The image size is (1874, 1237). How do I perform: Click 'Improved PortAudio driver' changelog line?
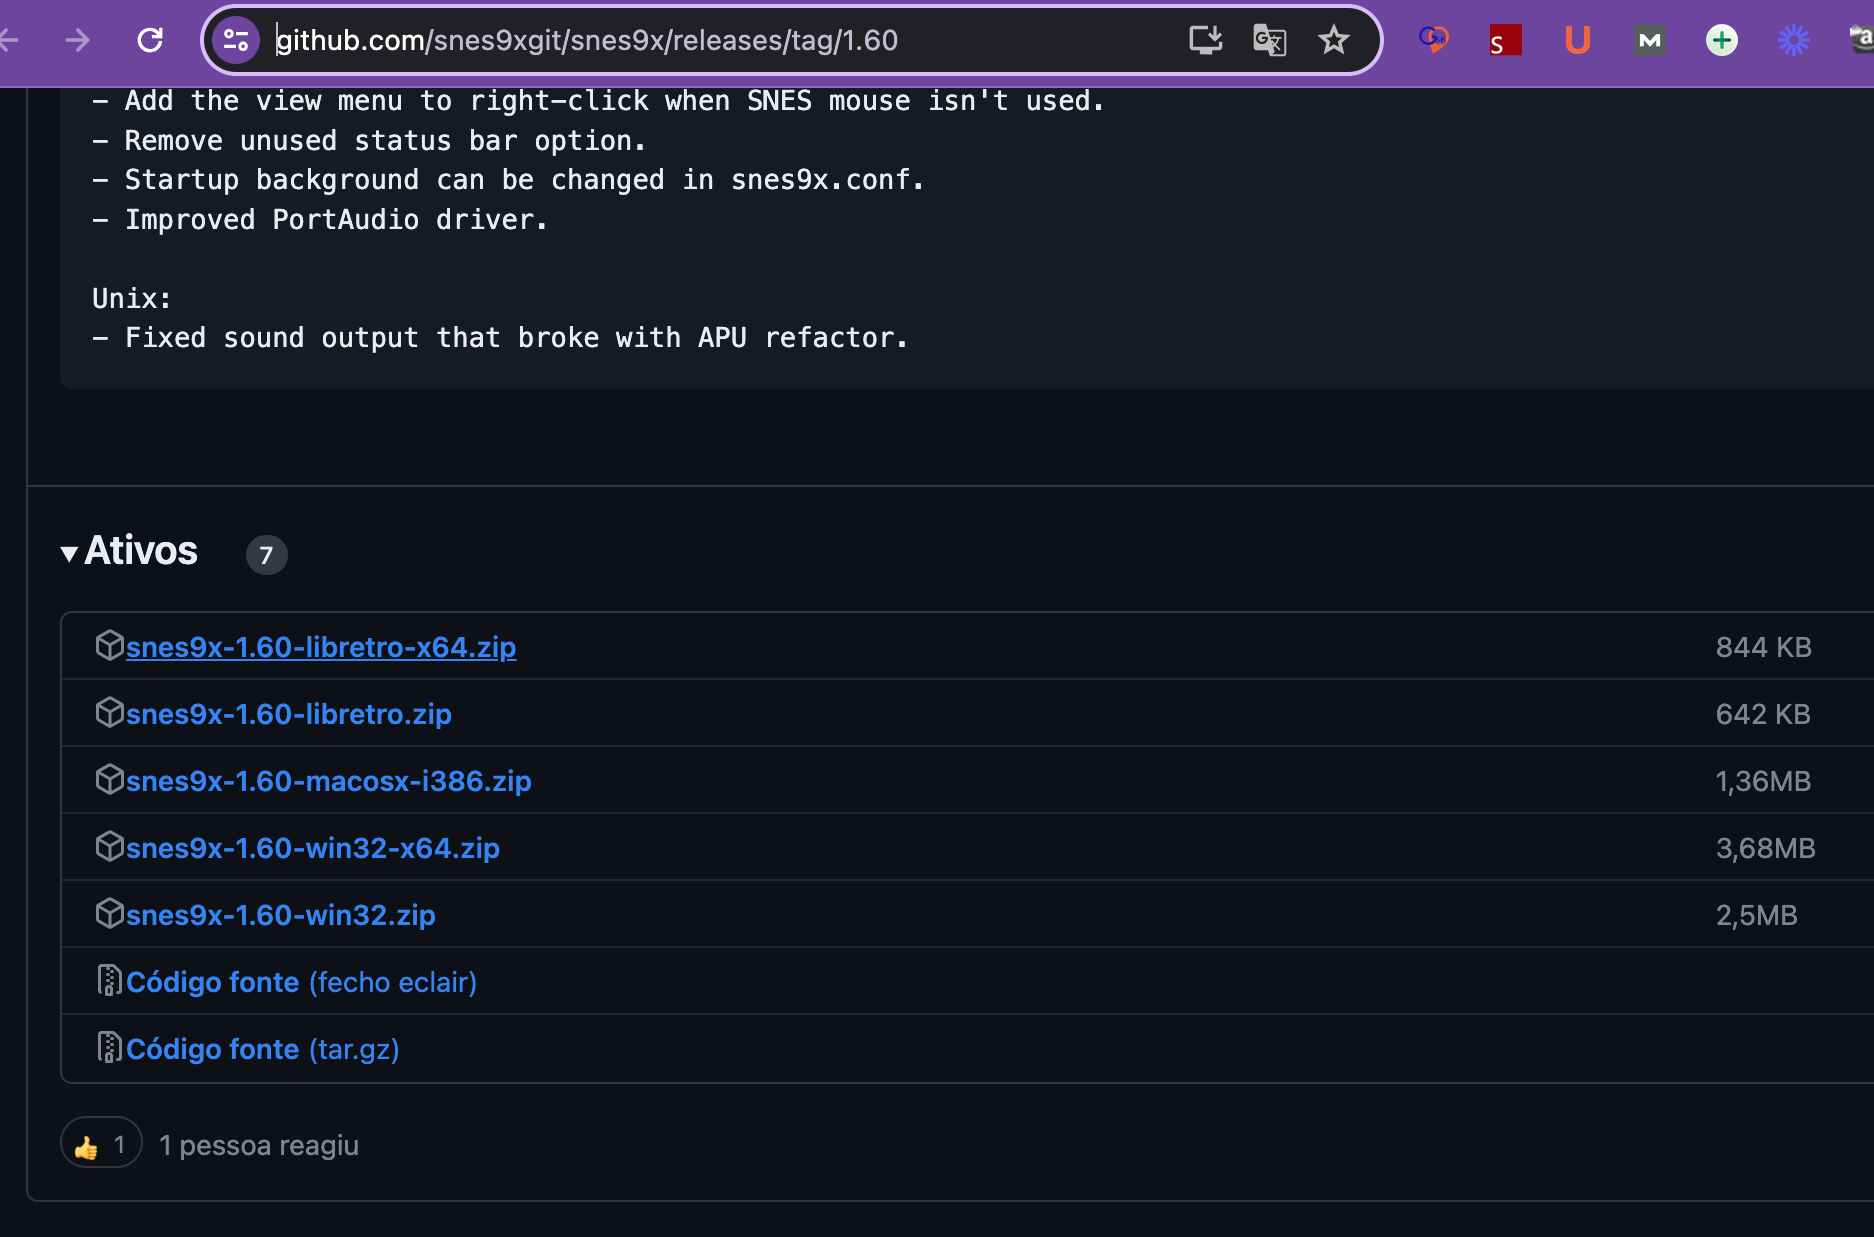tap(320, 220)
